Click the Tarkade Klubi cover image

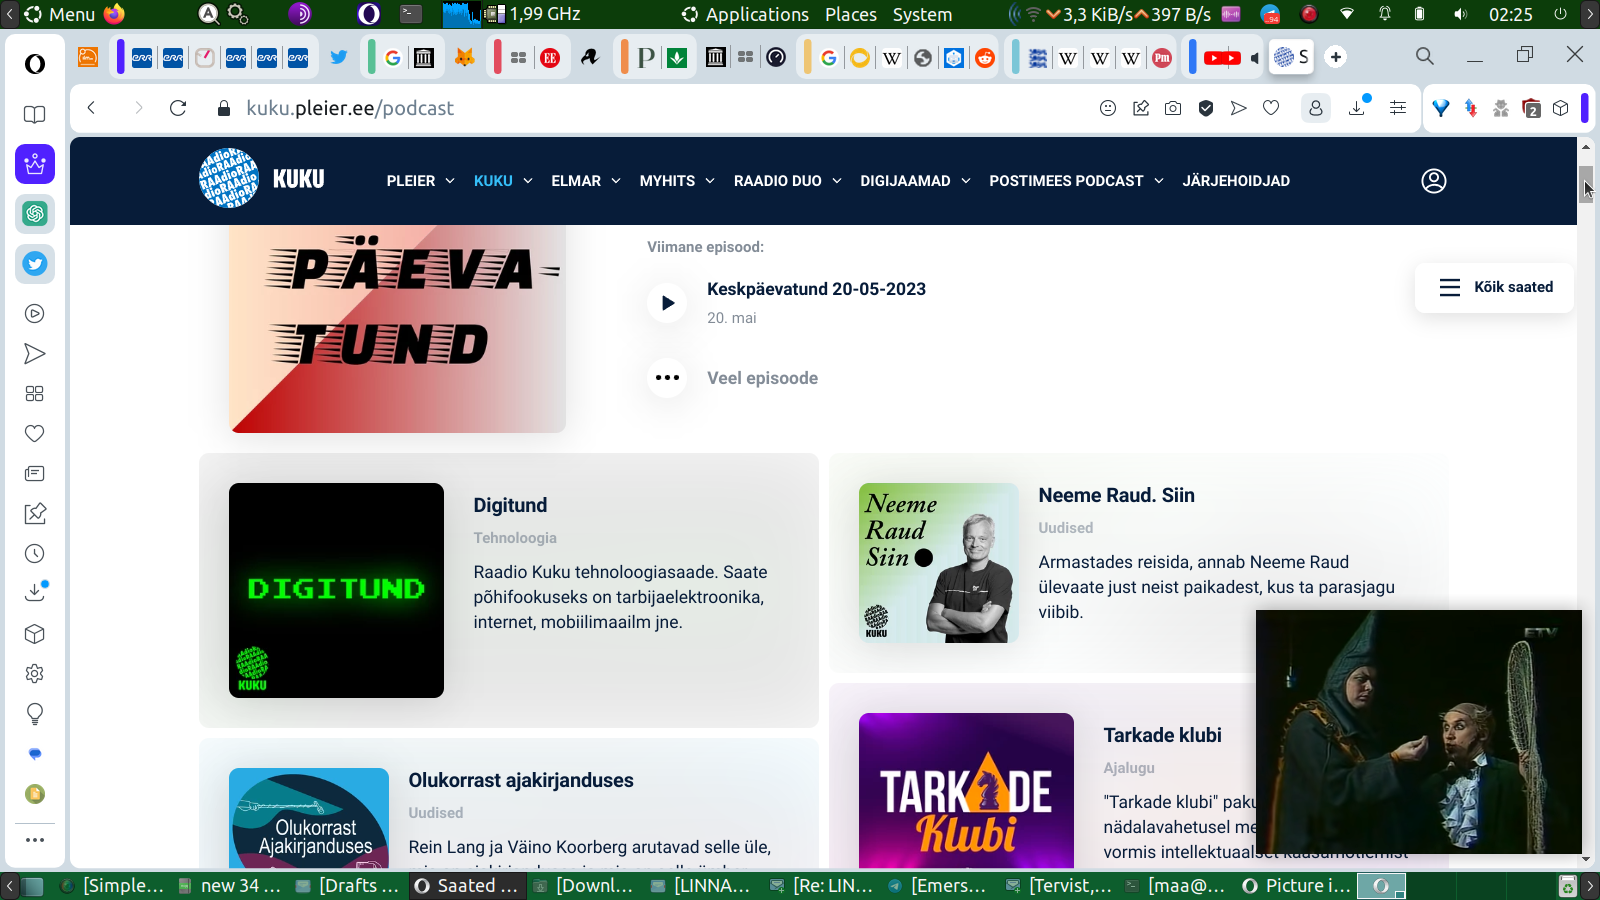[x=966, y=790]
